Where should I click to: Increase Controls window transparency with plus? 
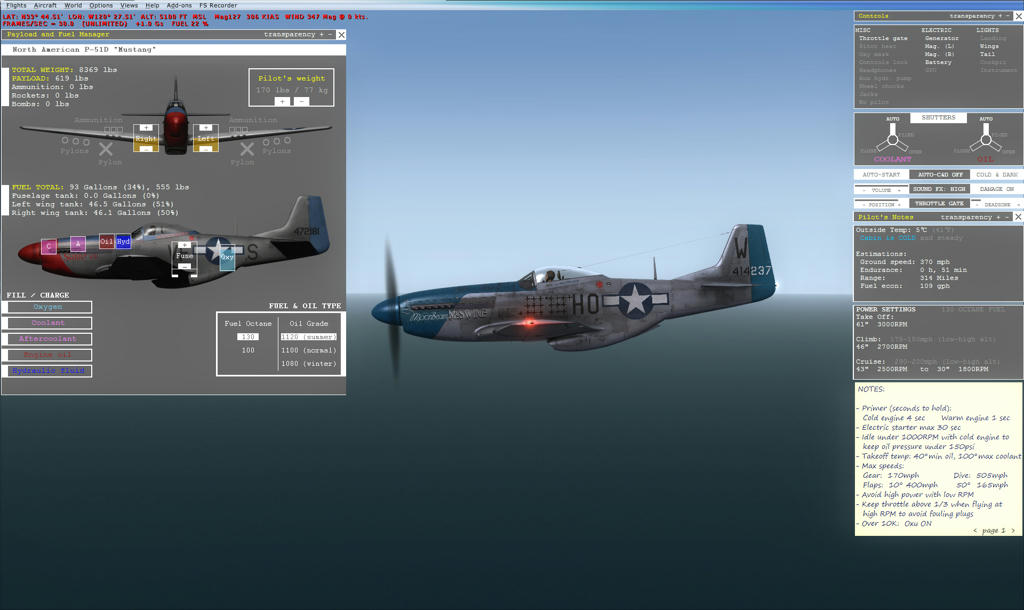(999, 16)
